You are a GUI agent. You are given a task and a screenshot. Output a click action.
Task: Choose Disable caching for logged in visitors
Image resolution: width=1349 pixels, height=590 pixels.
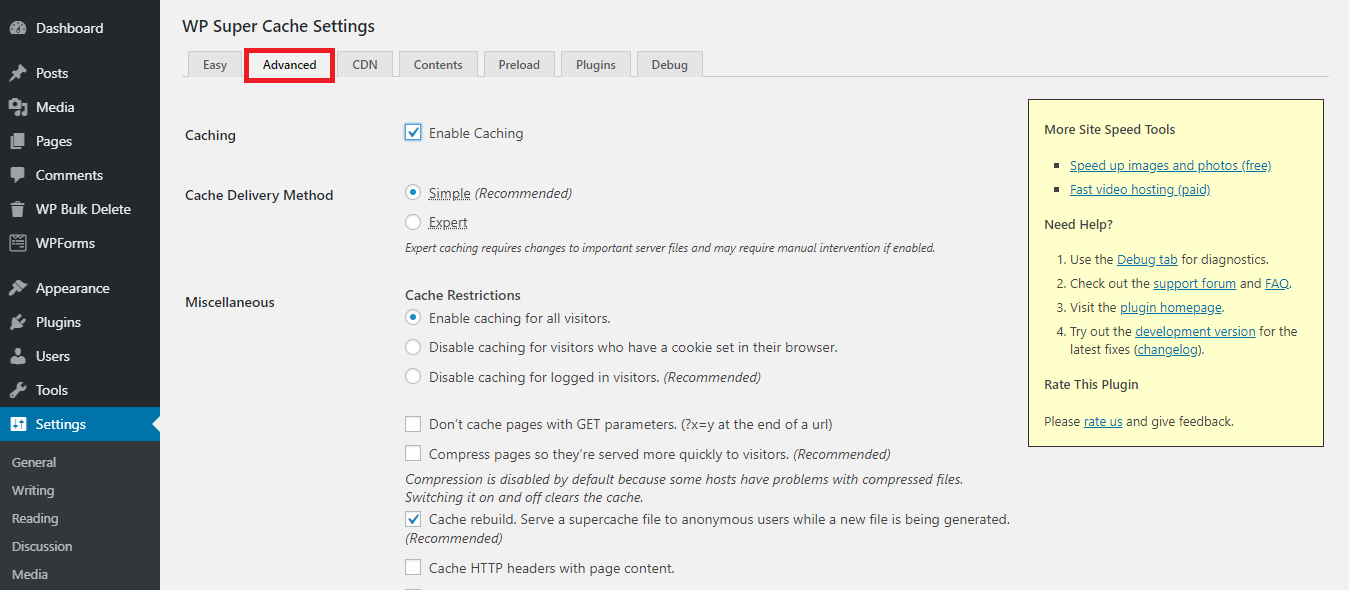pos(413,377)
